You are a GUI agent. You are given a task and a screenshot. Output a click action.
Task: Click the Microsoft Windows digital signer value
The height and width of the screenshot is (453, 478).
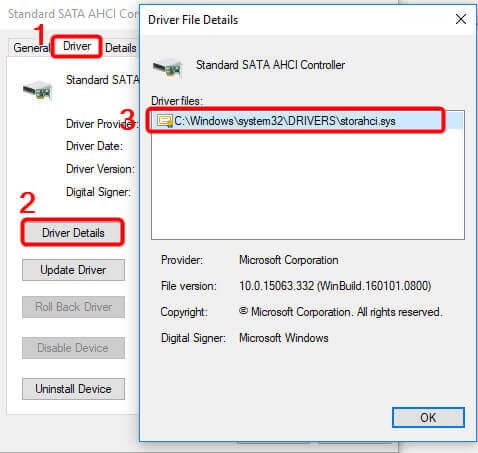[284, 338]
